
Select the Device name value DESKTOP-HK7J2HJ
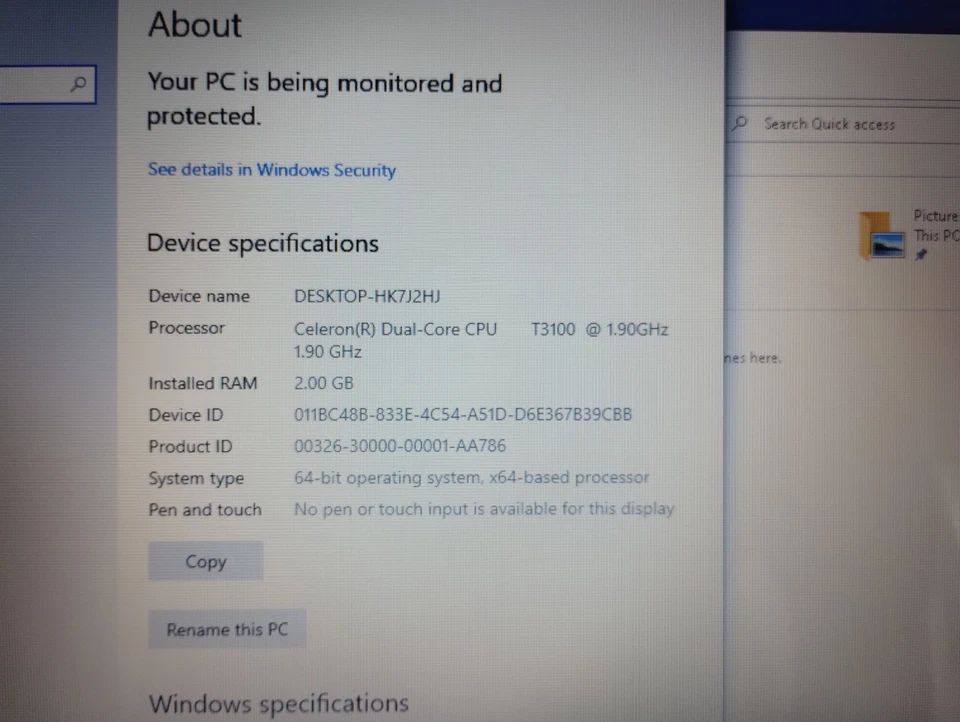point(367,296)
